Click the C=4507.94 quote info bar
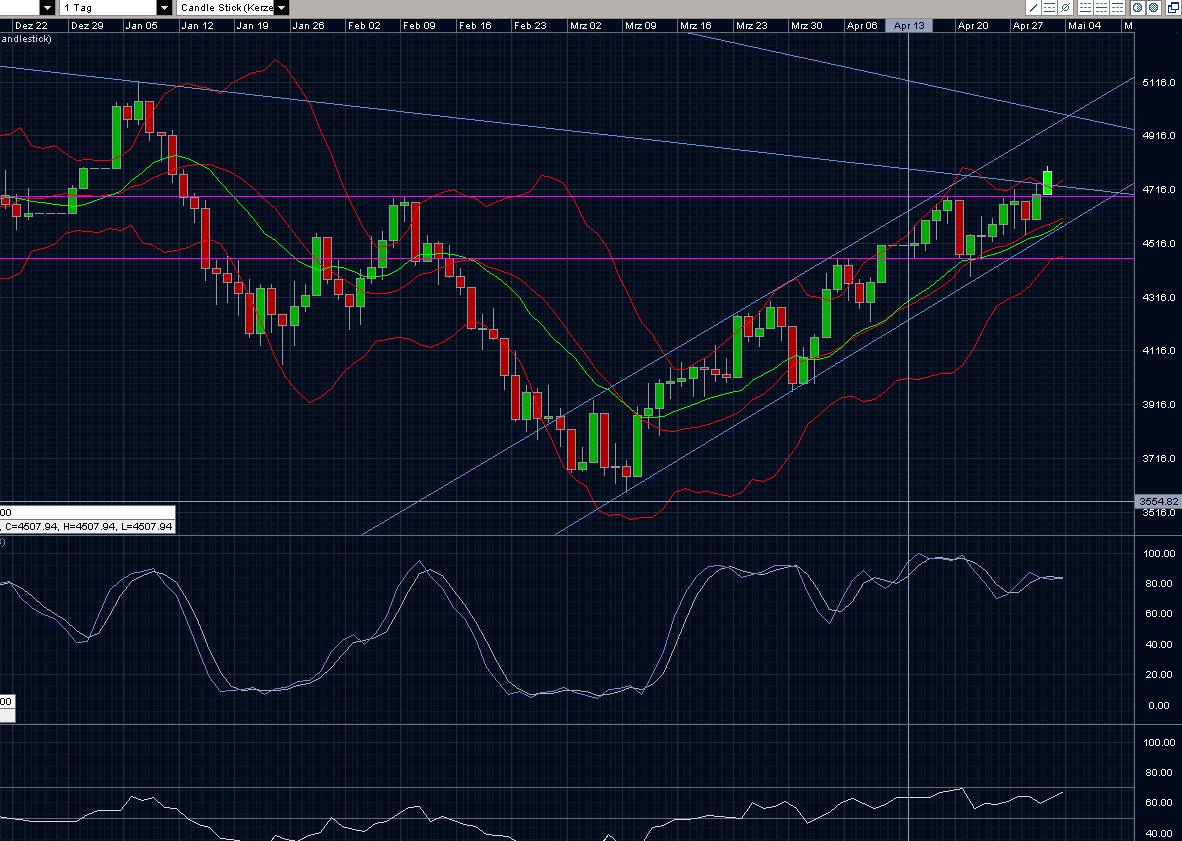The width and height of the screenshot is (1182, 841). point(90,525)
